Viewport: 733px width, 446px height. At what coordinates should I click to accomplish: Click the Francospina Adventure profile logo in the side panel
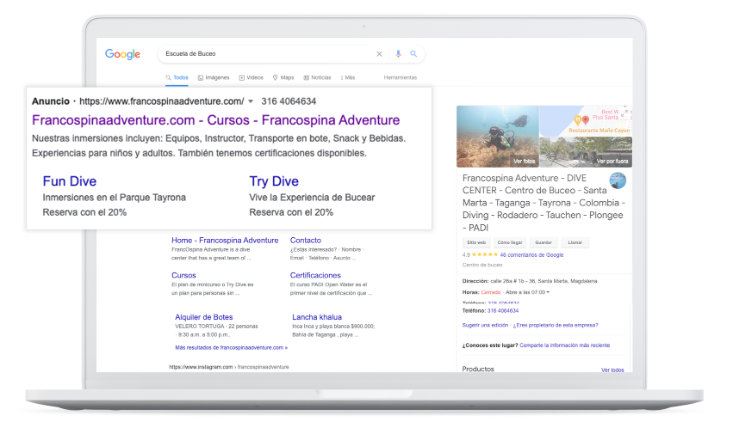click(617, 181)
